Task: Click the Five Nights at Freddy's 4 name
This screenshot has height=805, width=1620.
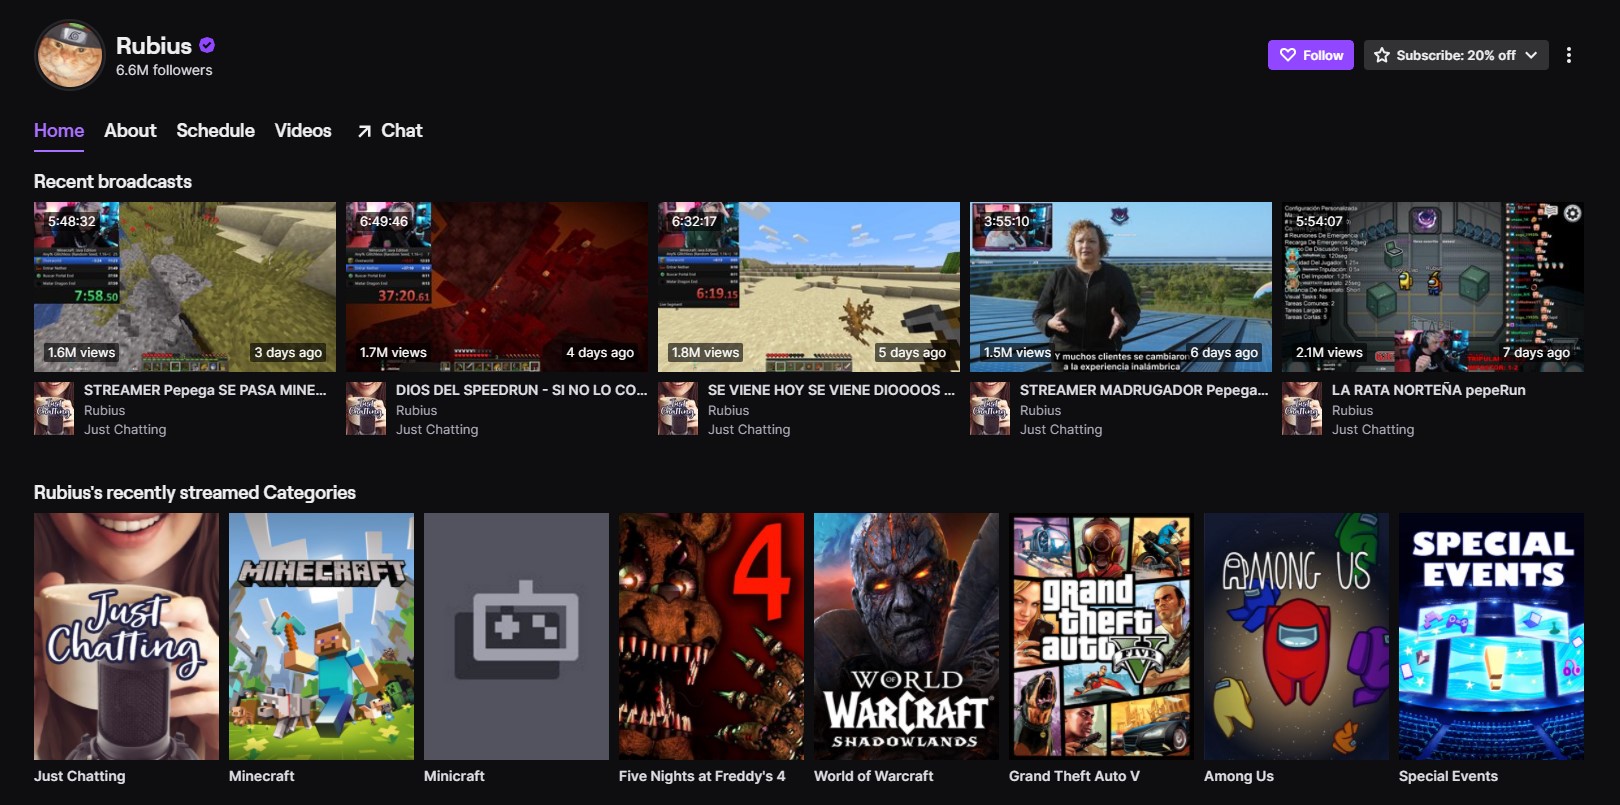Action: pyautogui.click(x=702, y=776)
